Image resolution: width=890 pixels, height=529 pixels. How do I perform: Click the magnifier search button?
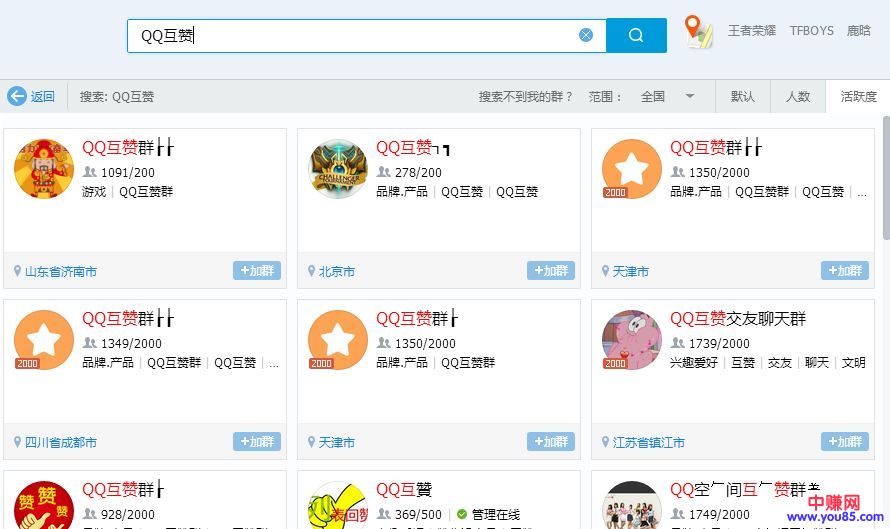[636, 35]
